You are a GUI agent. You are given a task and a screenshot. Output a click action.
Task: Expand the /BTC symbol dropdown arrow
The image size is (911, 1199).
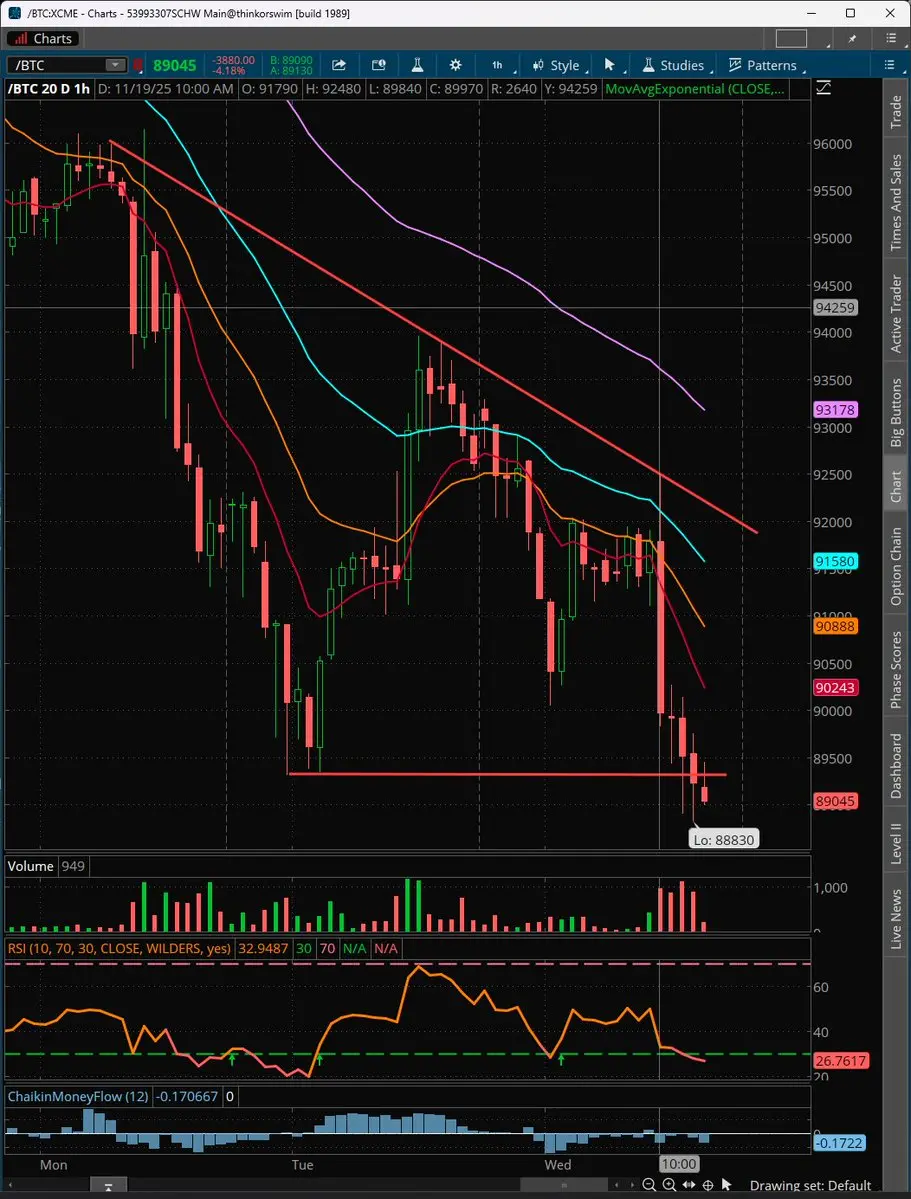click(x=116, y=65)
